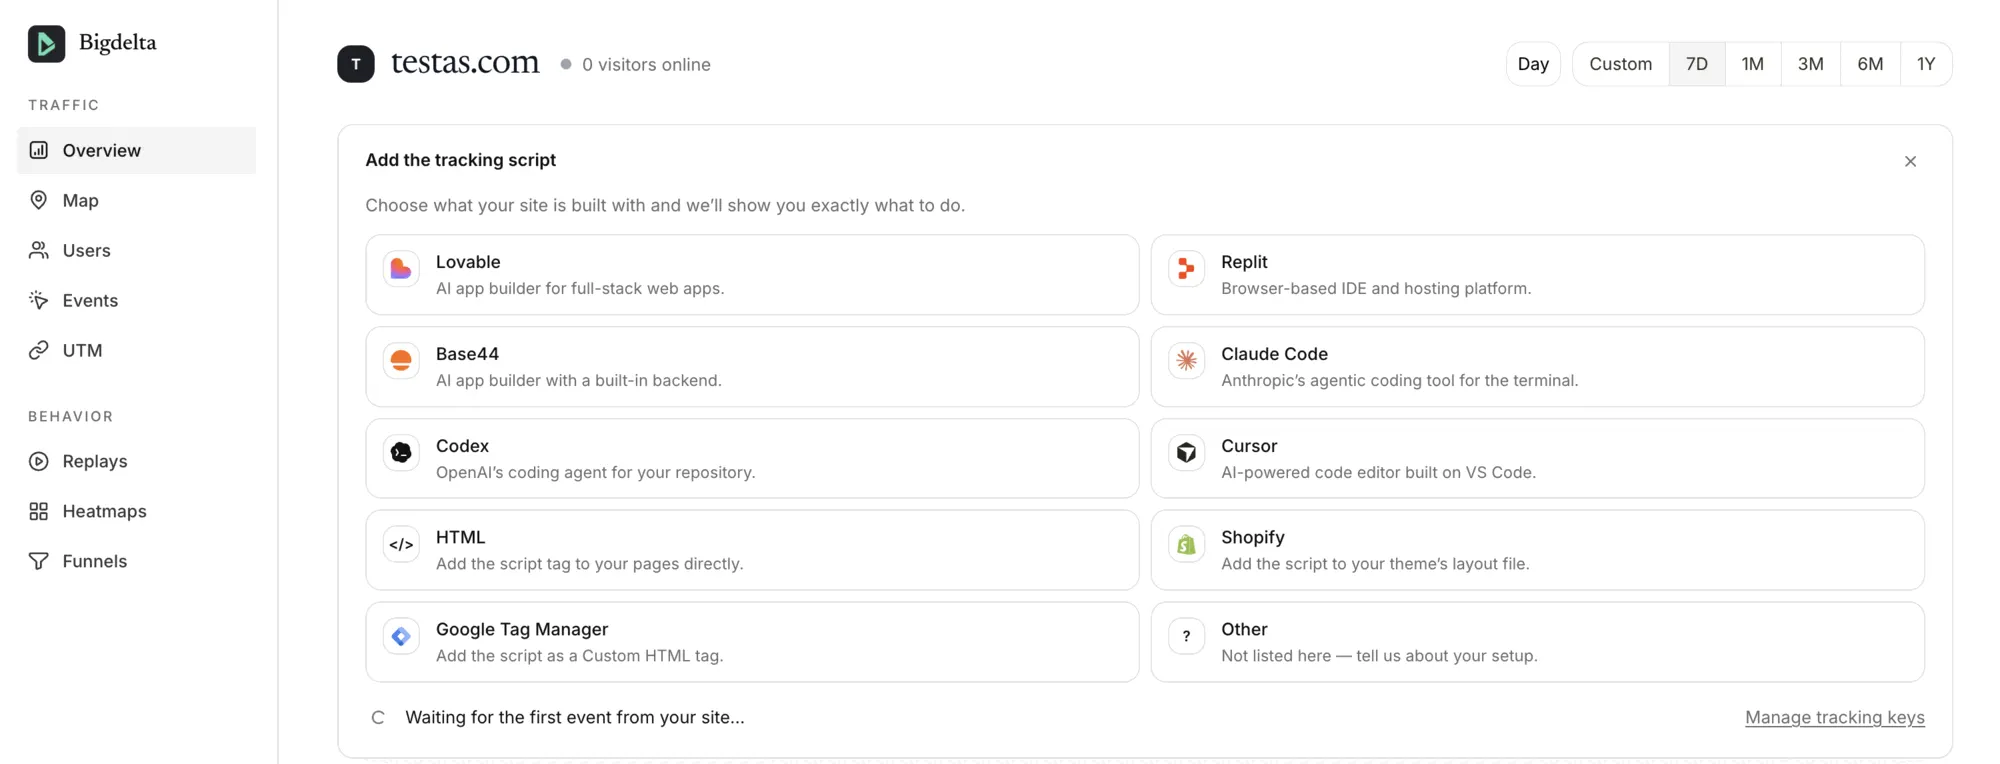The width and height of the screenshot is (2000, 764).
Task: Click the Overview chart icon in sidebar
Action: pyautogui.click(x=39, y=150)
